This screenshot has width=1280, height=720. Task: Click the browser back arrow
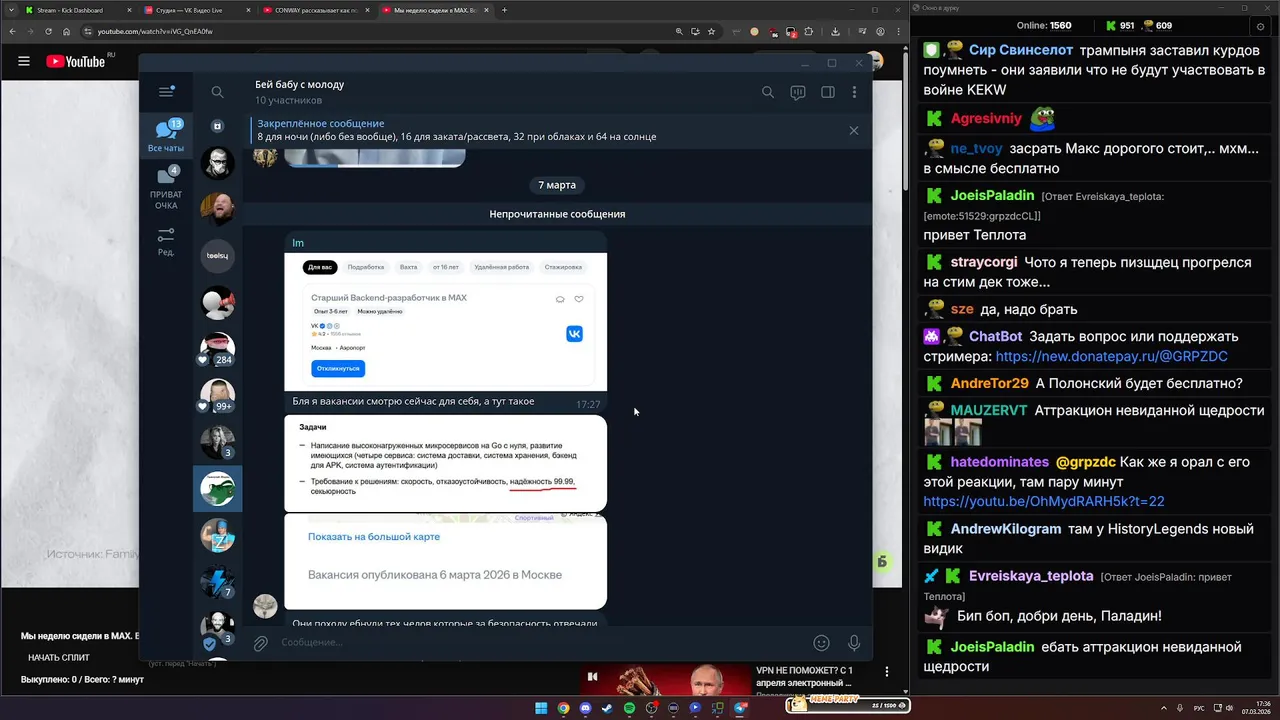tap(12, 31)
